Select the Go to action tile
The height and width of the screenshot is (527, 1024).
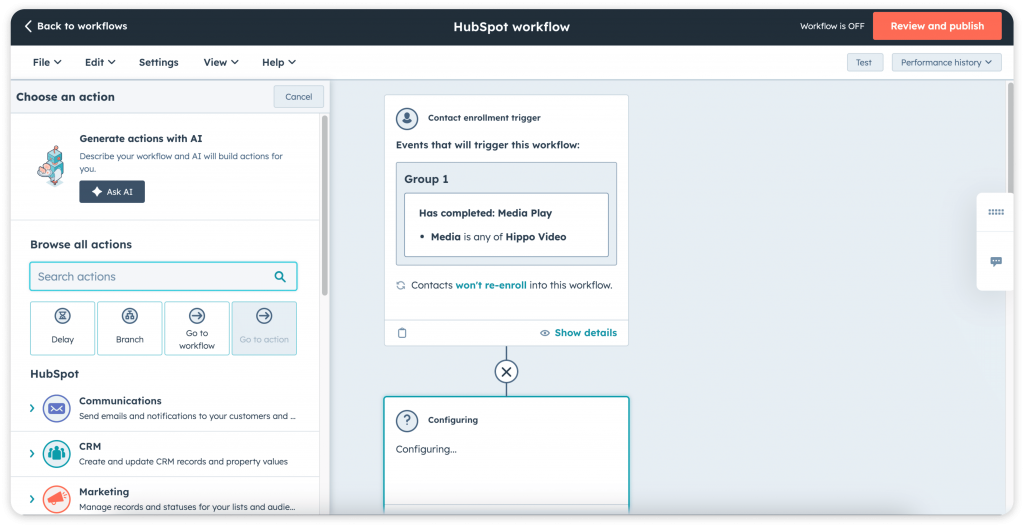(264, 328)
